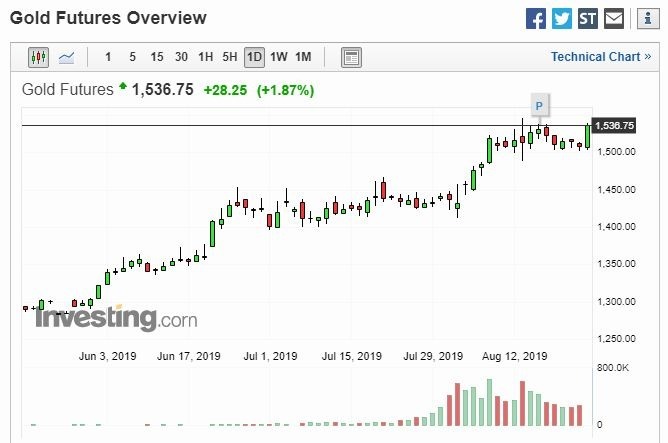Click the latest tall green candlestick
The height and width of the screenshot is (443, 668).
click(x=587, y=136)
